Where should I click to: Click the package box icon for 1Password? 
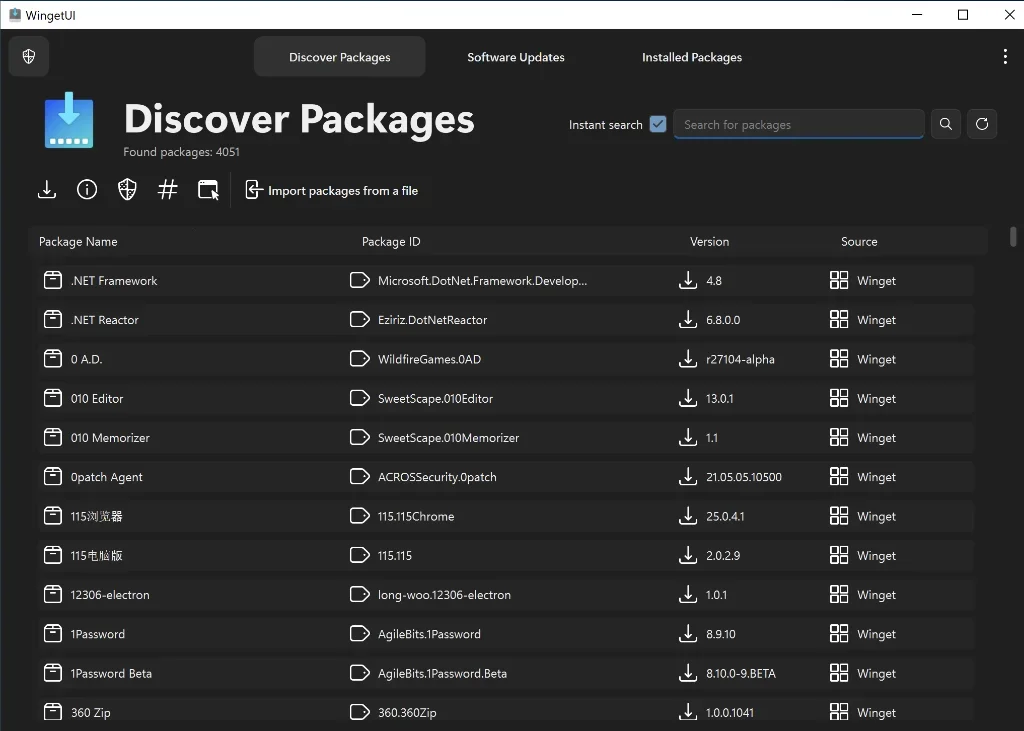pos(53,634)
